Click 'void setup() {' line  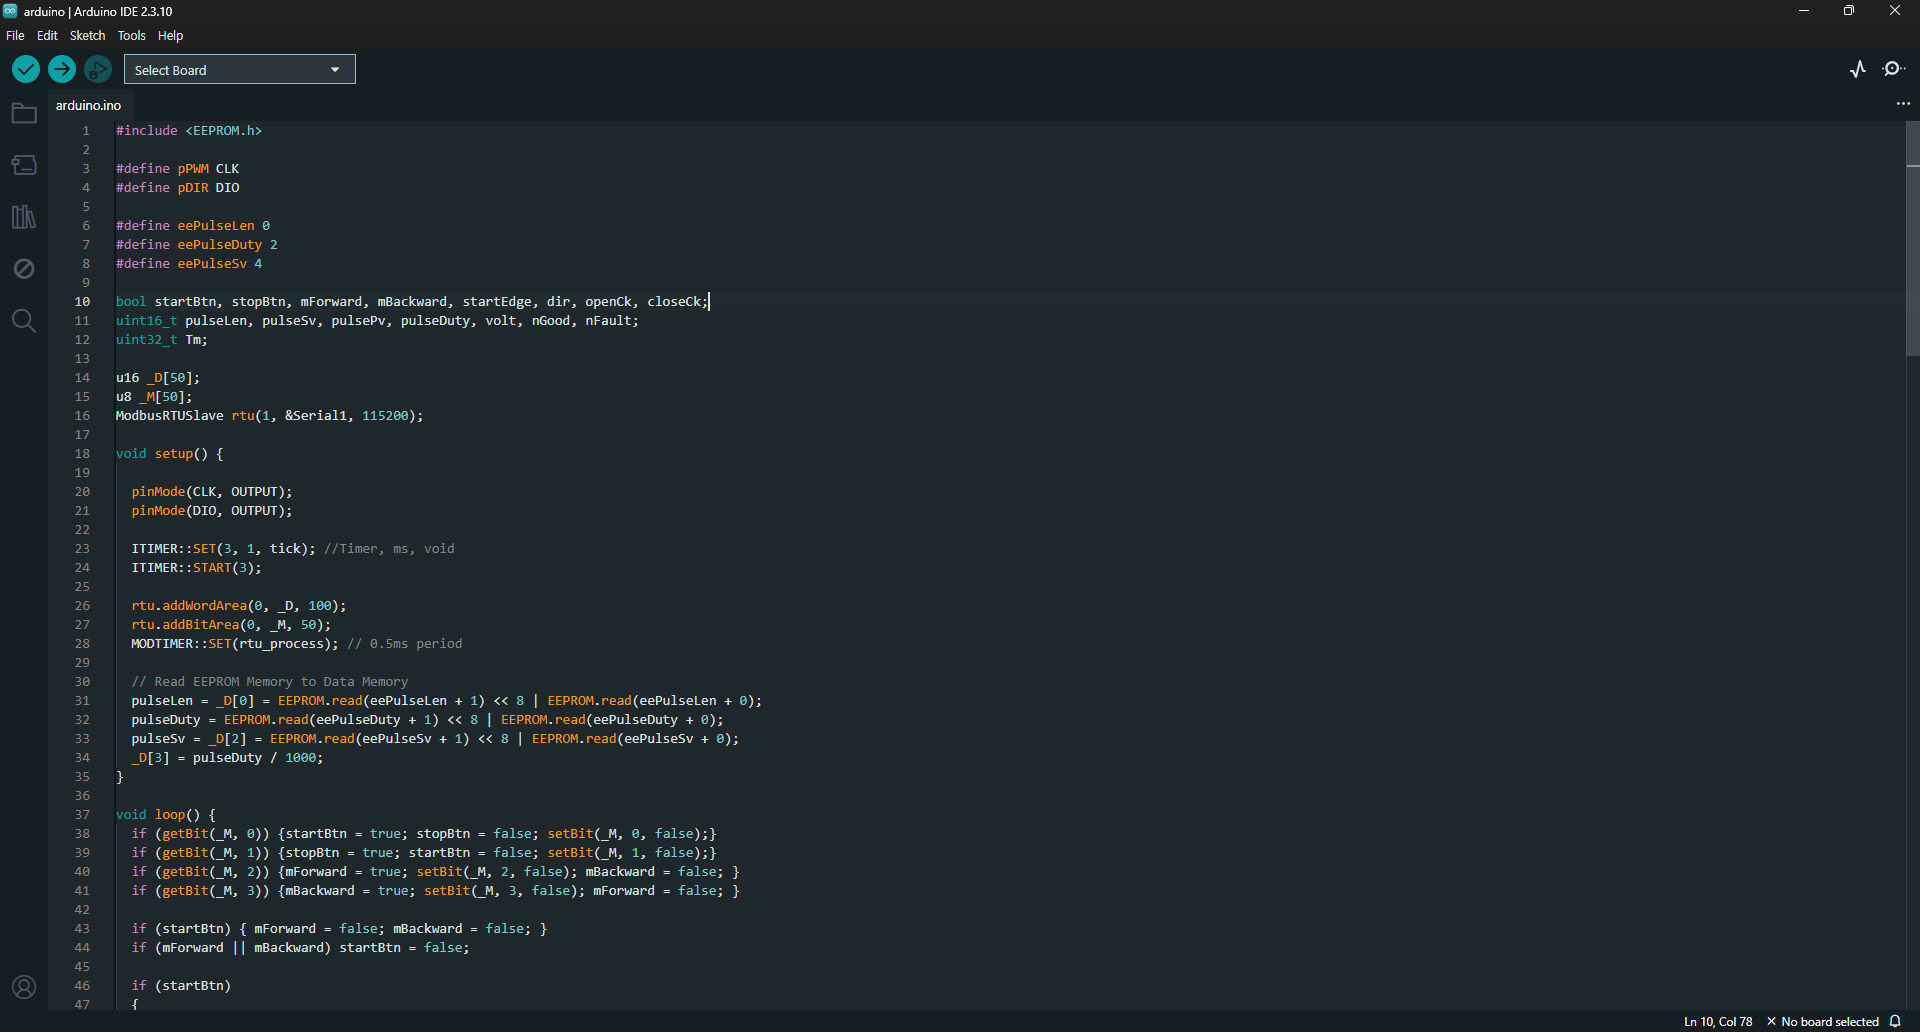coord(170,454)
